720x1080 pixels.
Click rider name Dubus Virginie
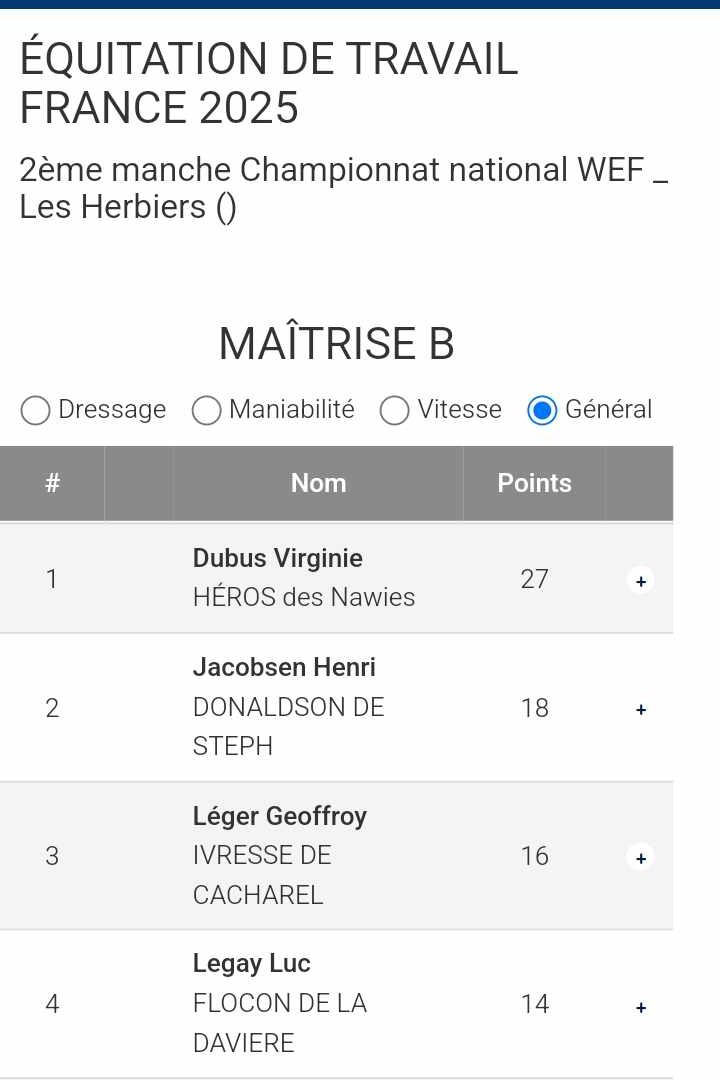pos(277,558)
